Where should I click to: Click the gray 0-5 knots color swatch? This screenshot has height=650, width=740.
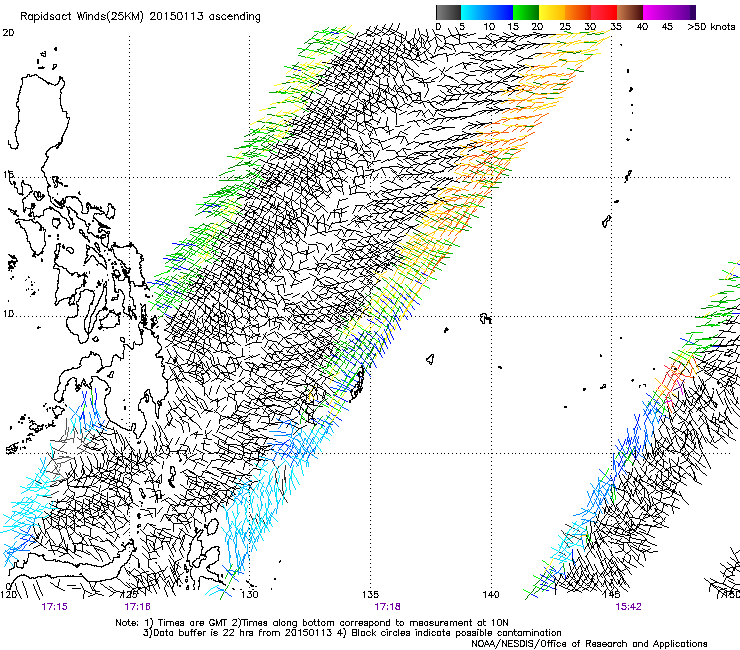click(x=448, y=12)
